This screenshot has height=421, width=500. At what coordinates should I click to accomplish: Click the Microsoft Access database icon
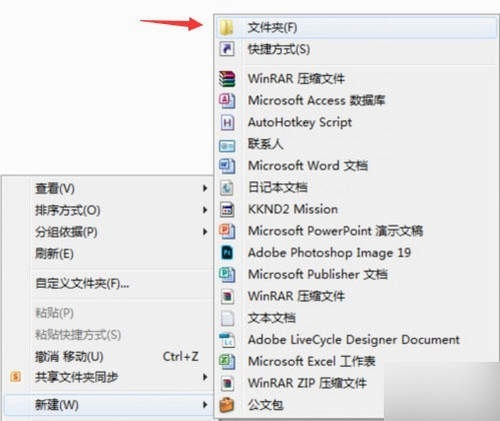[x=227, y=101]
